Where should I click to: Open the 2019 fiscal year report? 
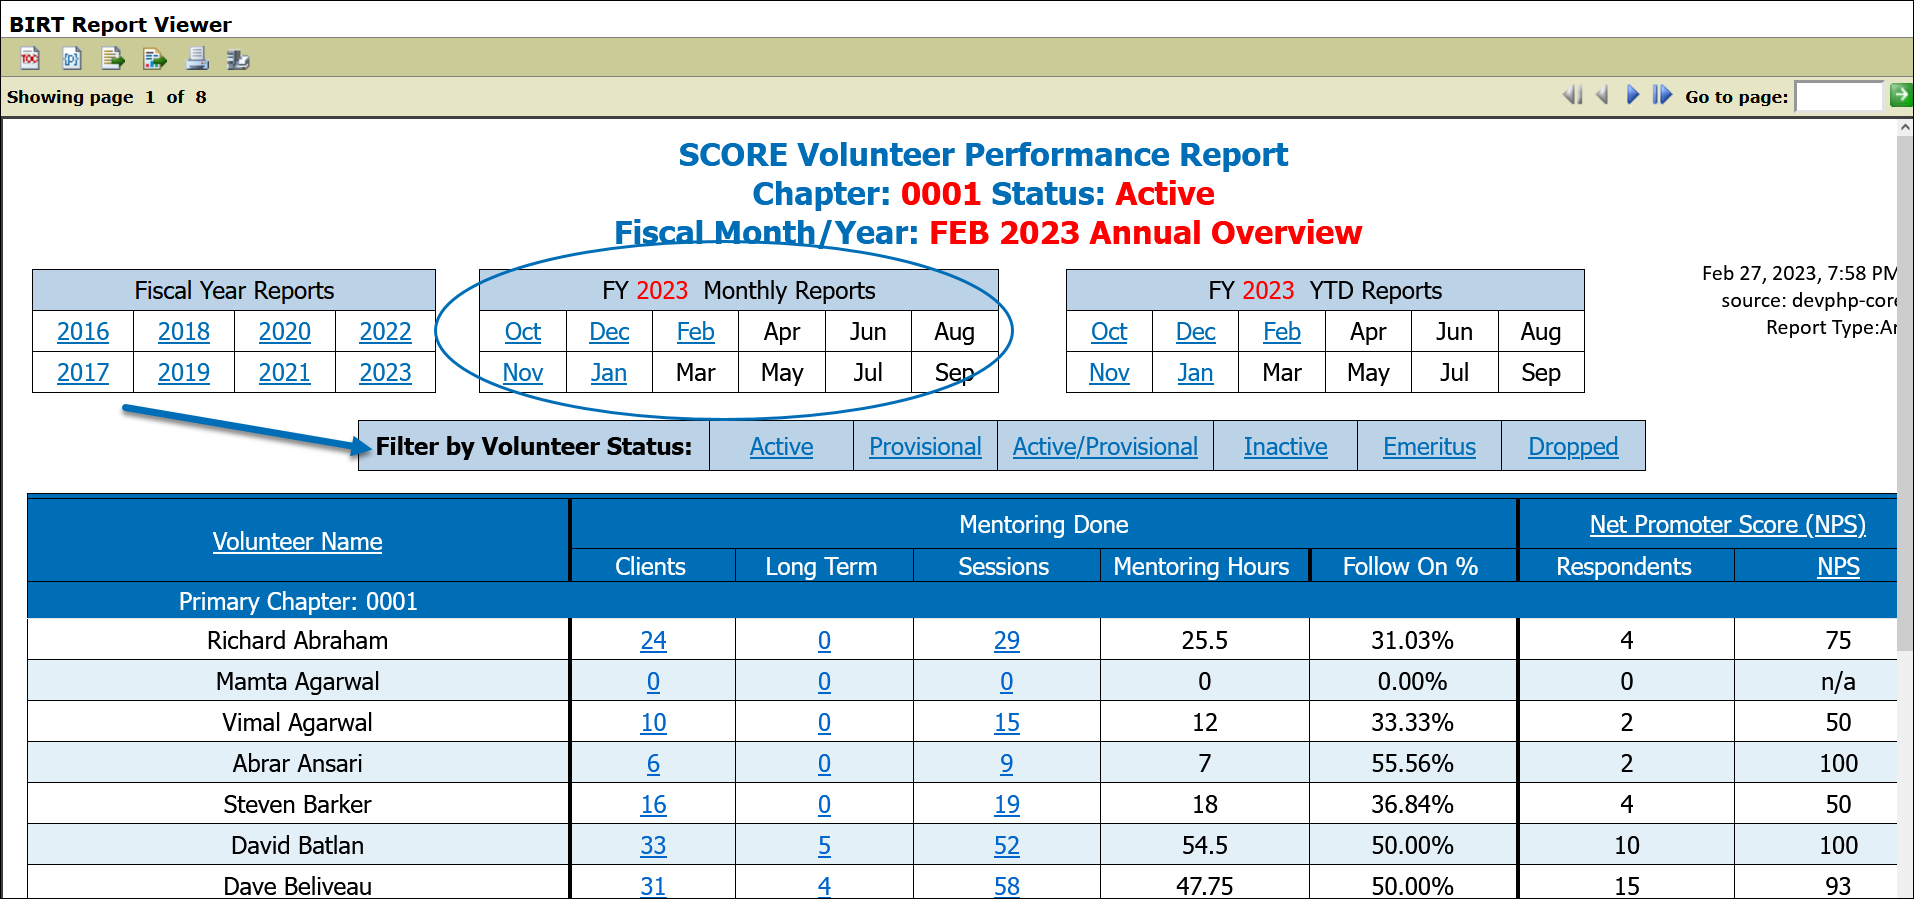[x=184, y=373]
